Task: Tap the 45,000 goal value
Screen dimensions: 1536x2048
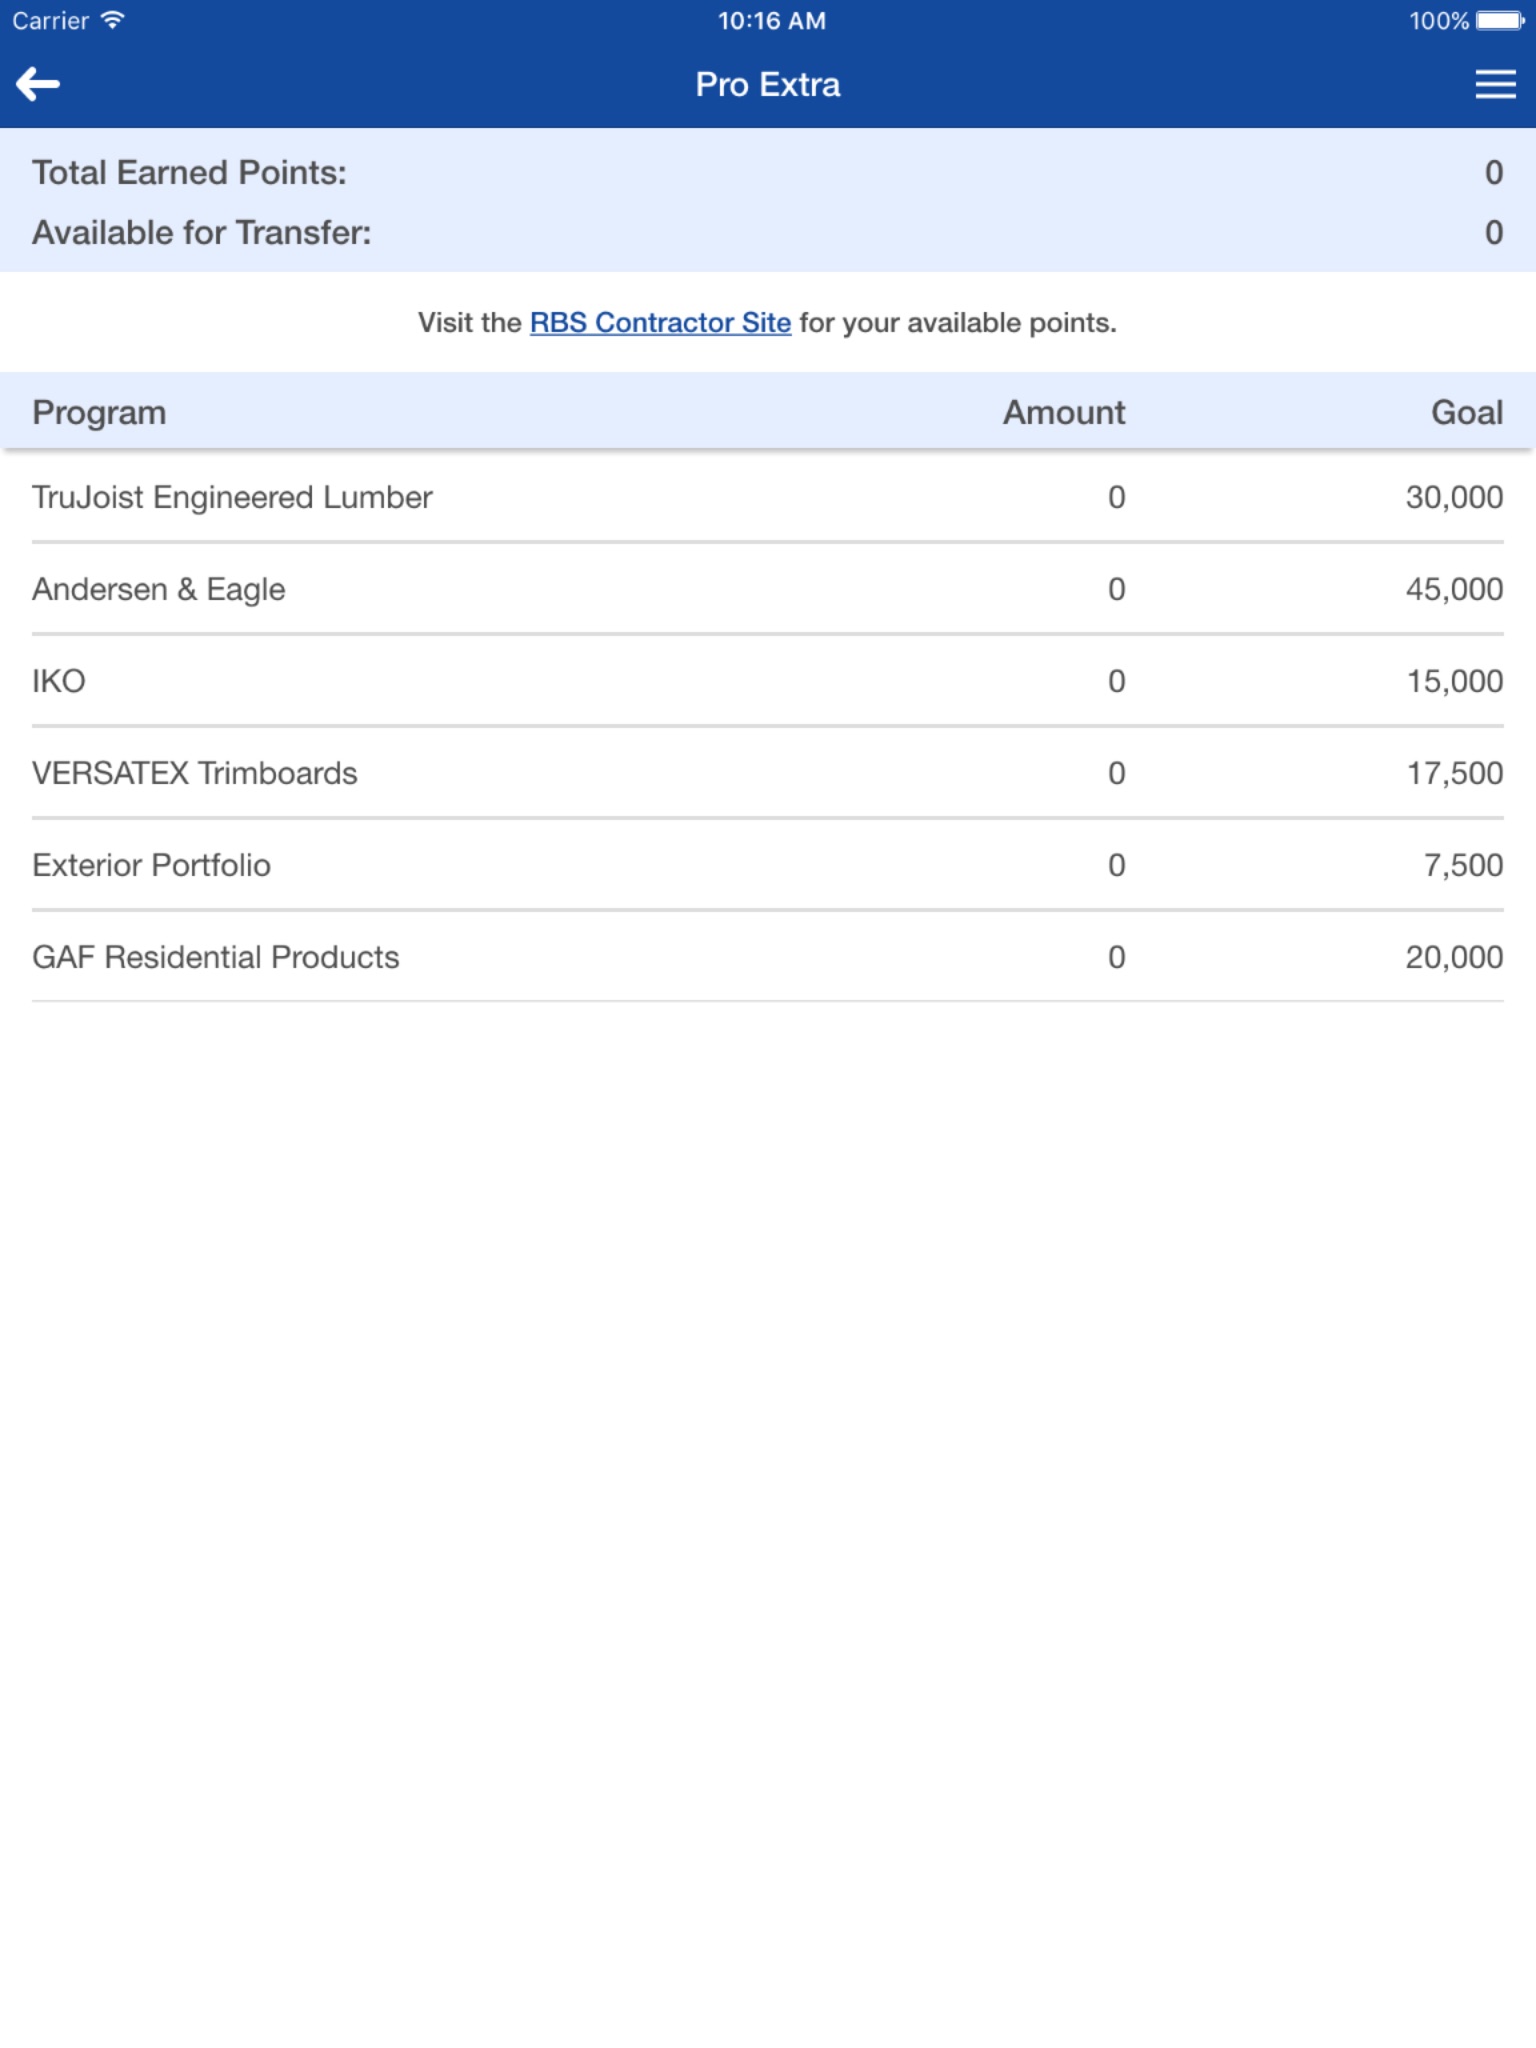Action: [x=1454, y=590]
